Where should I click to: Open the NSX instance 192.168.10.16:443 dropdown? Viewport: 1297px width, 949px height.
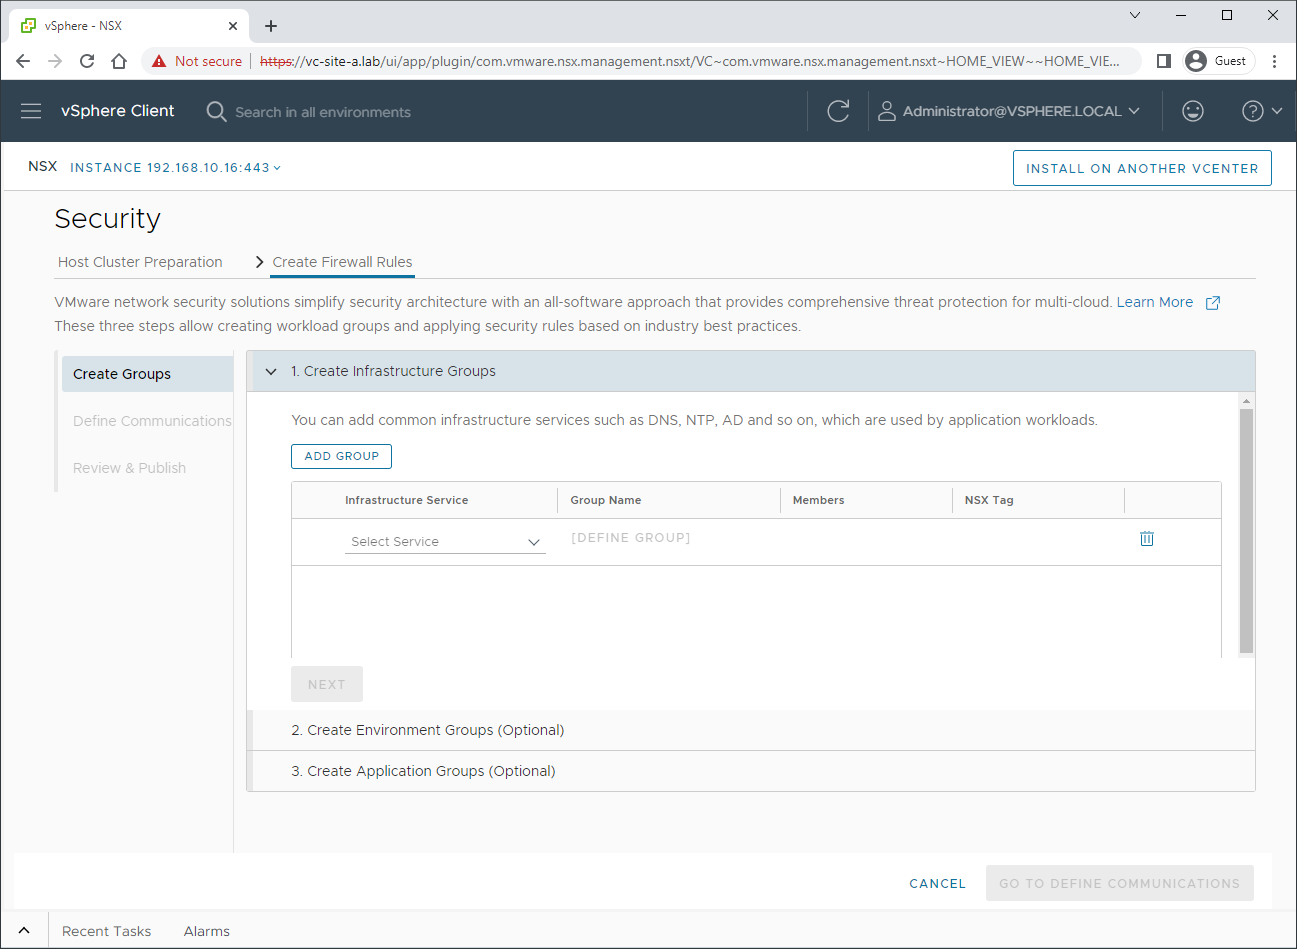pyautogui.click(x=175, y=168)
